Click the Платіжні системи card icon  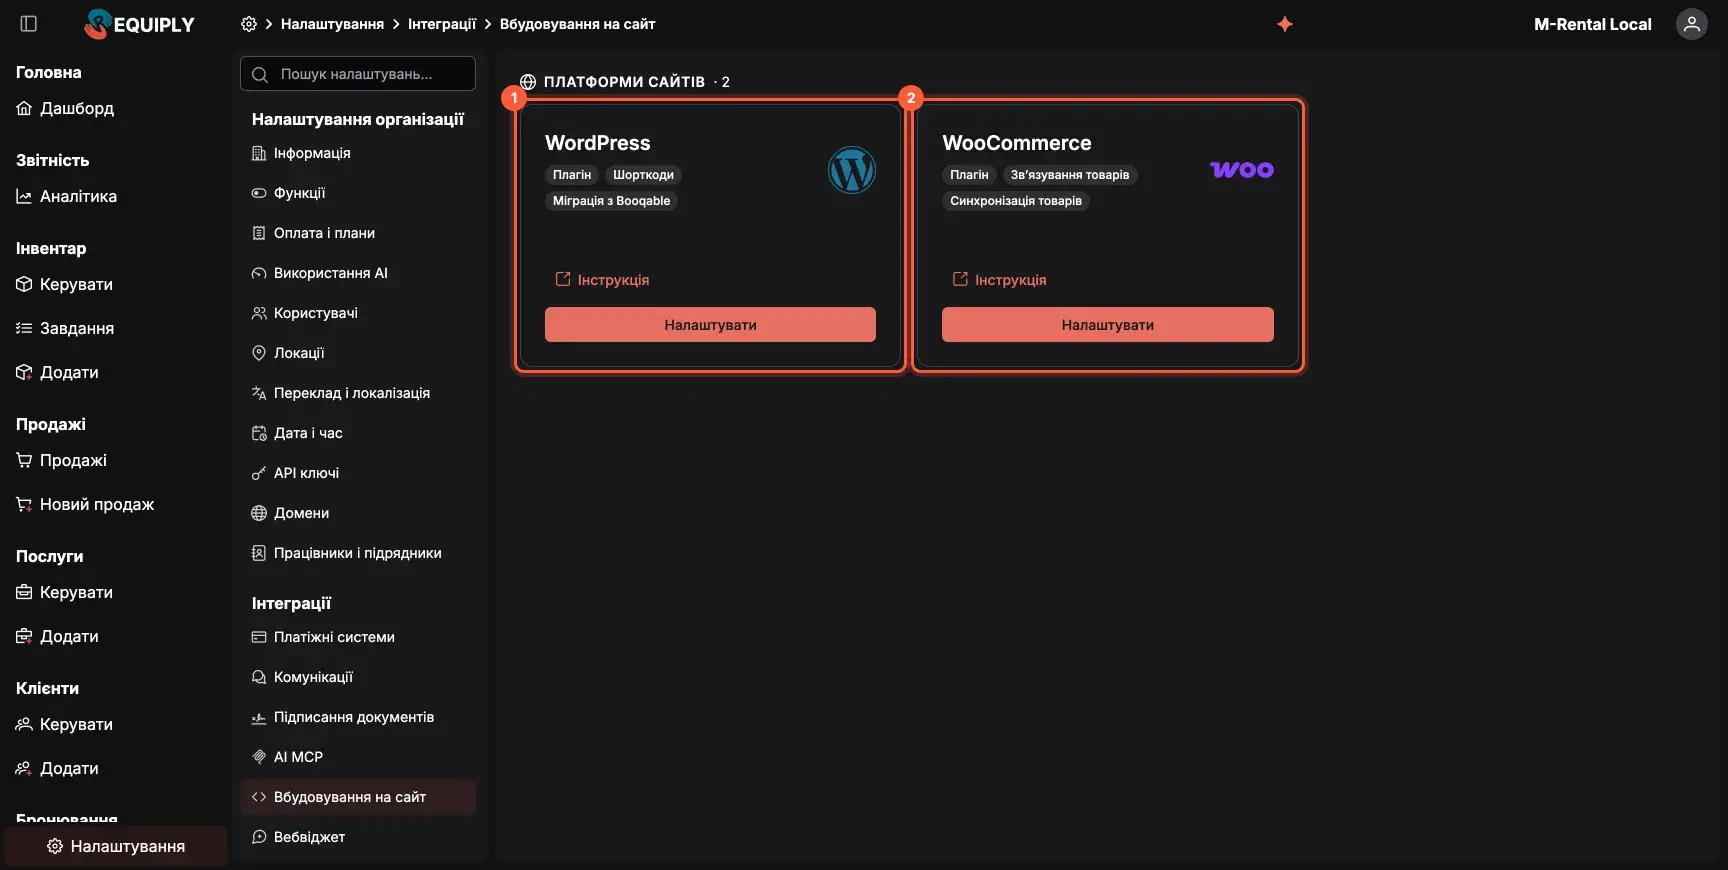(x=259, y=637)
